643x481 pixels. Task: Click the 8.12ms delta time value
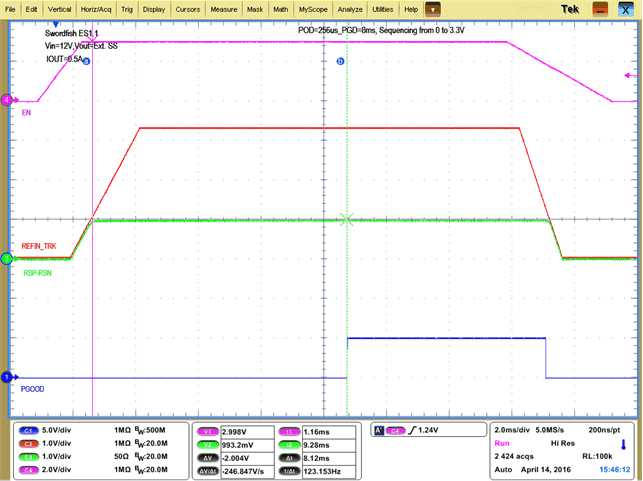pyautogui.click(x=329, y=458)
